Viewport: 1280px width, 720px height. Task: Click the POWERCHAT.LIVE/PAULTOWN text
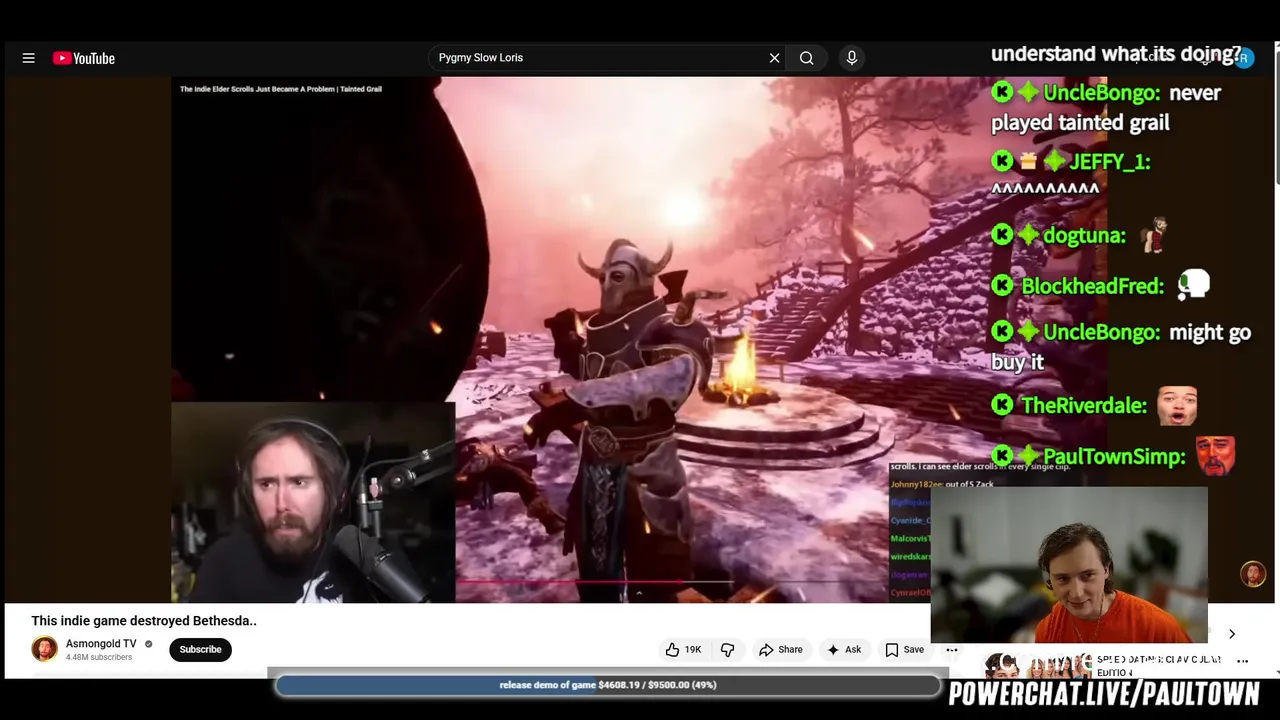pos(1104,695)
